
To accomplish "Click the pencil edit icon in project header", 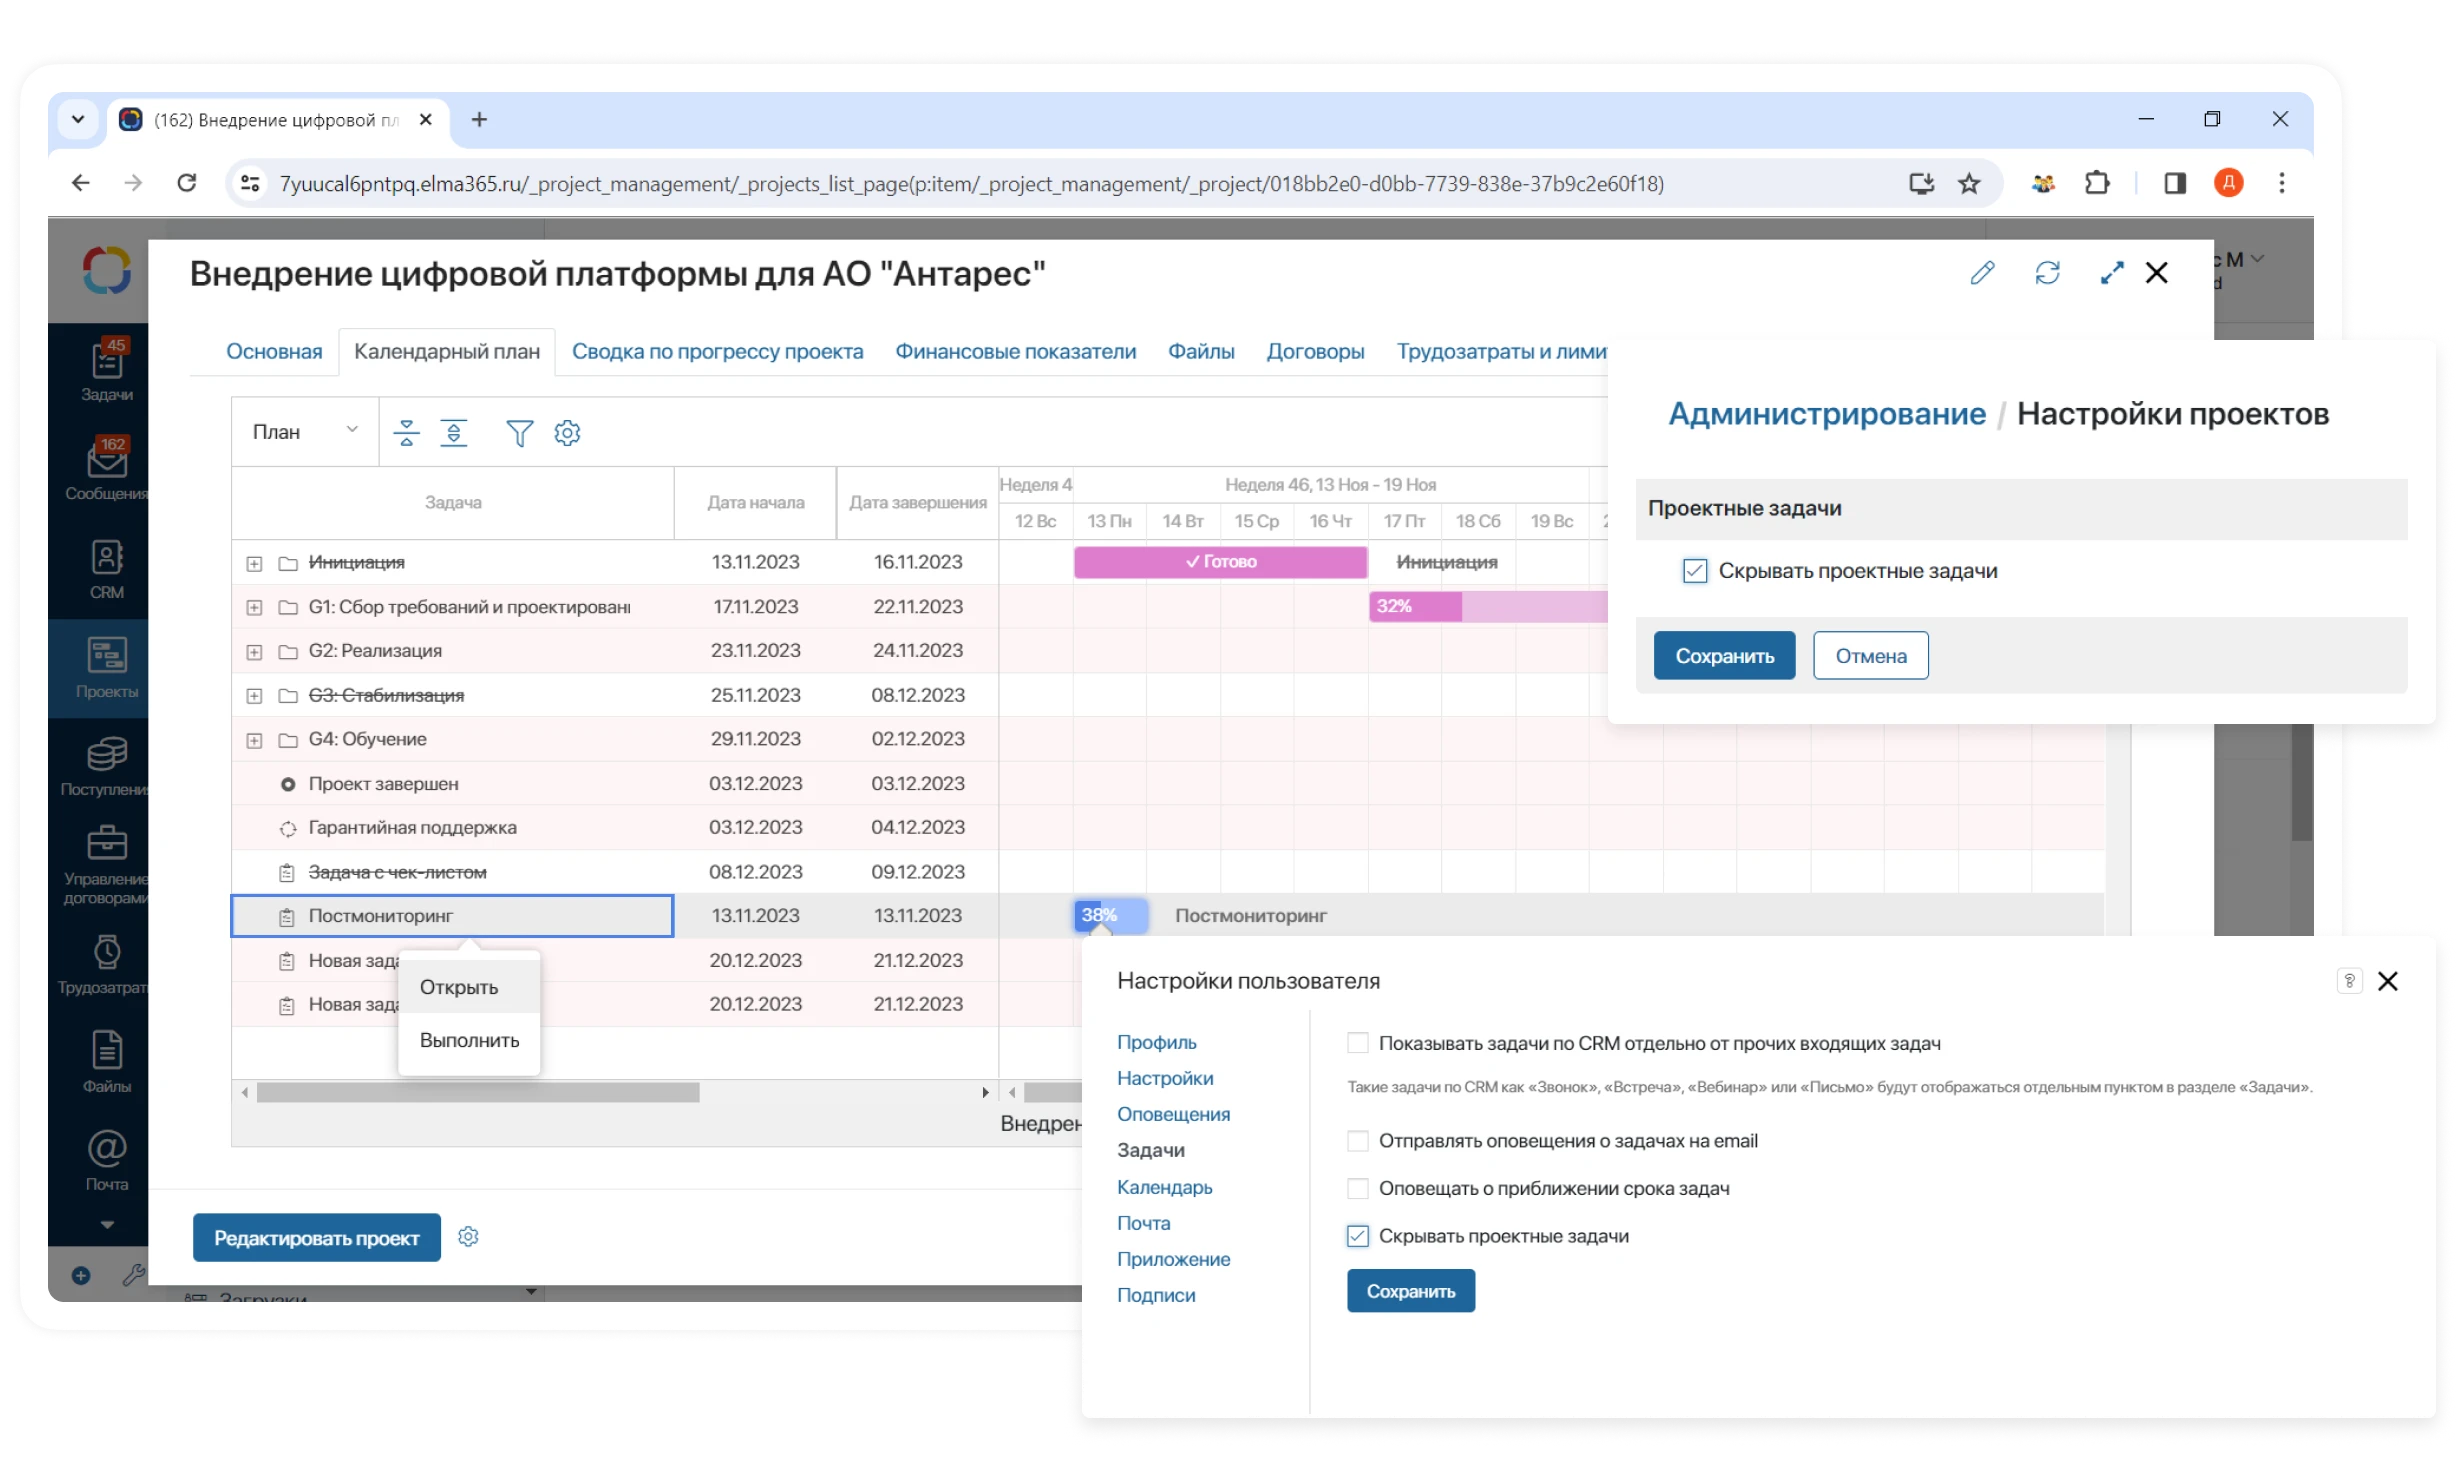I will click(1982, 273).
